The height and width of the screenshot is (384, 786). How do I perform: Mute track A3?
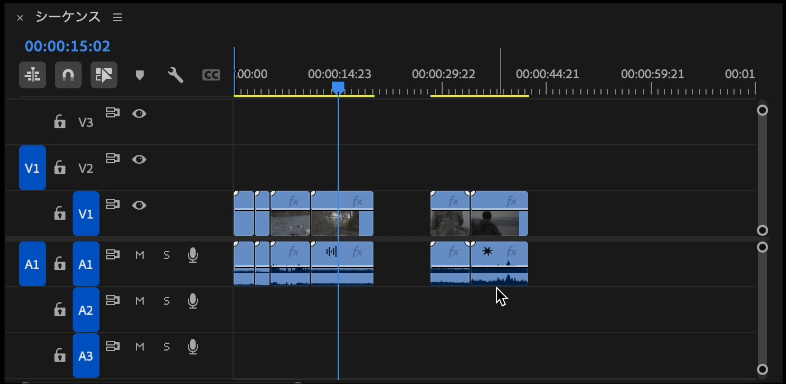point(140,347)
